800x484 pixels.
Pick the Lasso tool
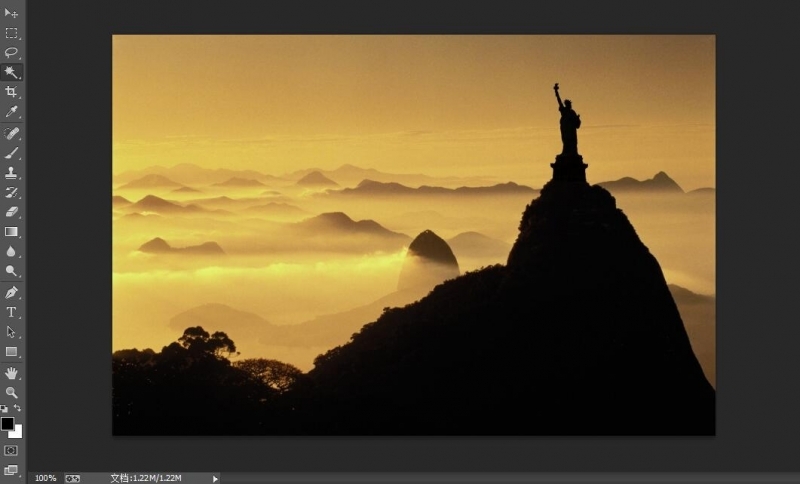pos(11,52)
